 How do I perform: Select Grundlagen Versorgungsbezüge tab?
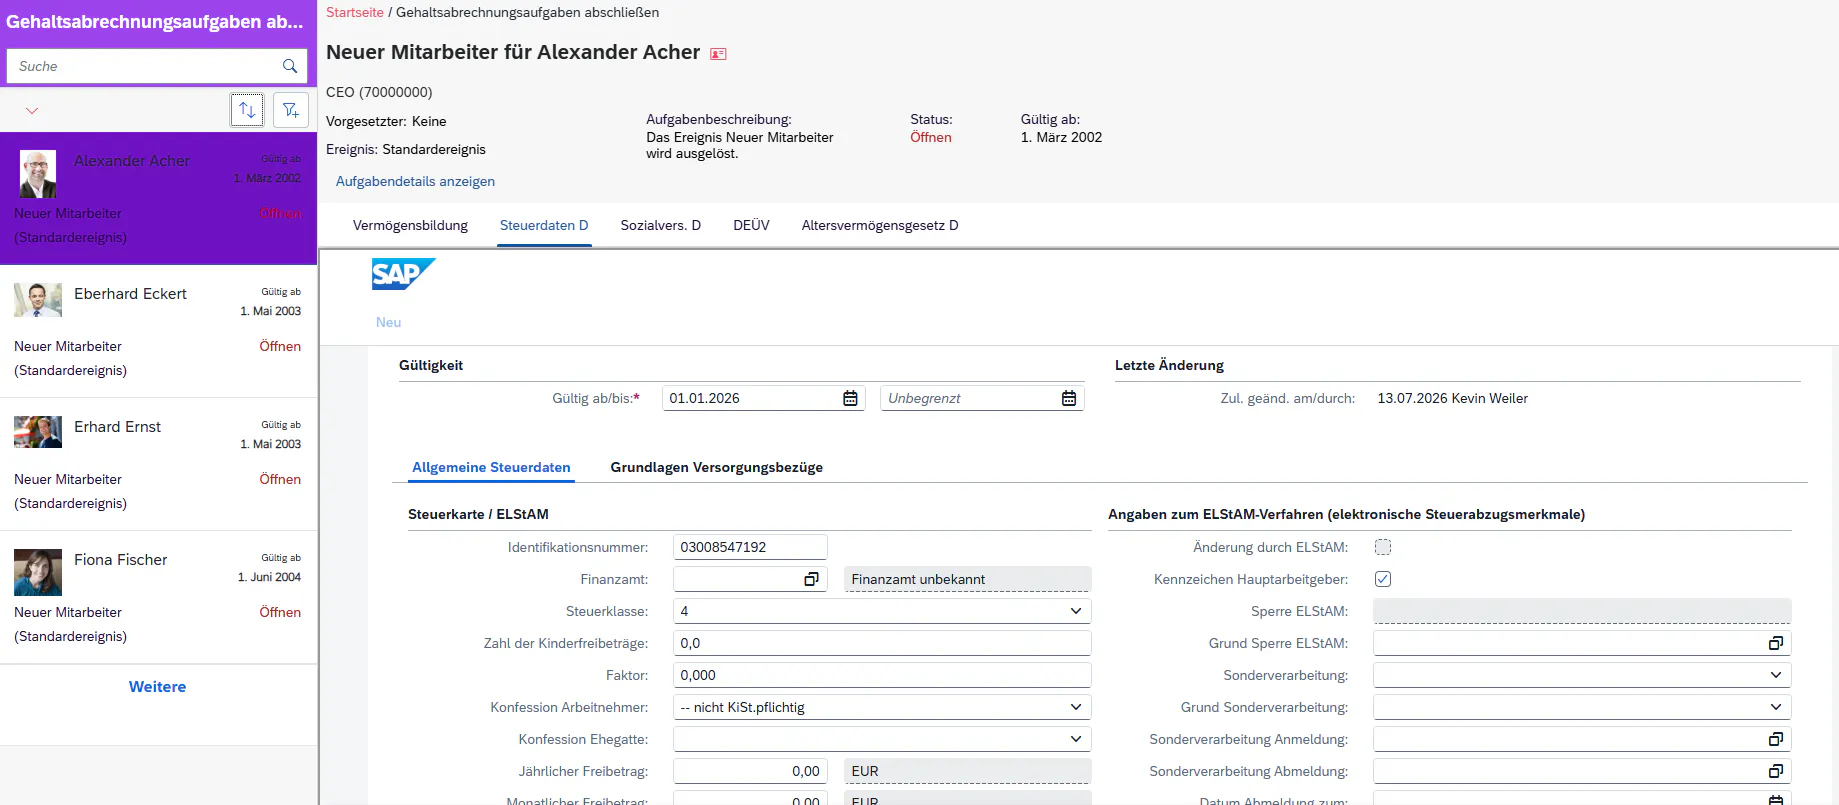click(x=716, y=467)
